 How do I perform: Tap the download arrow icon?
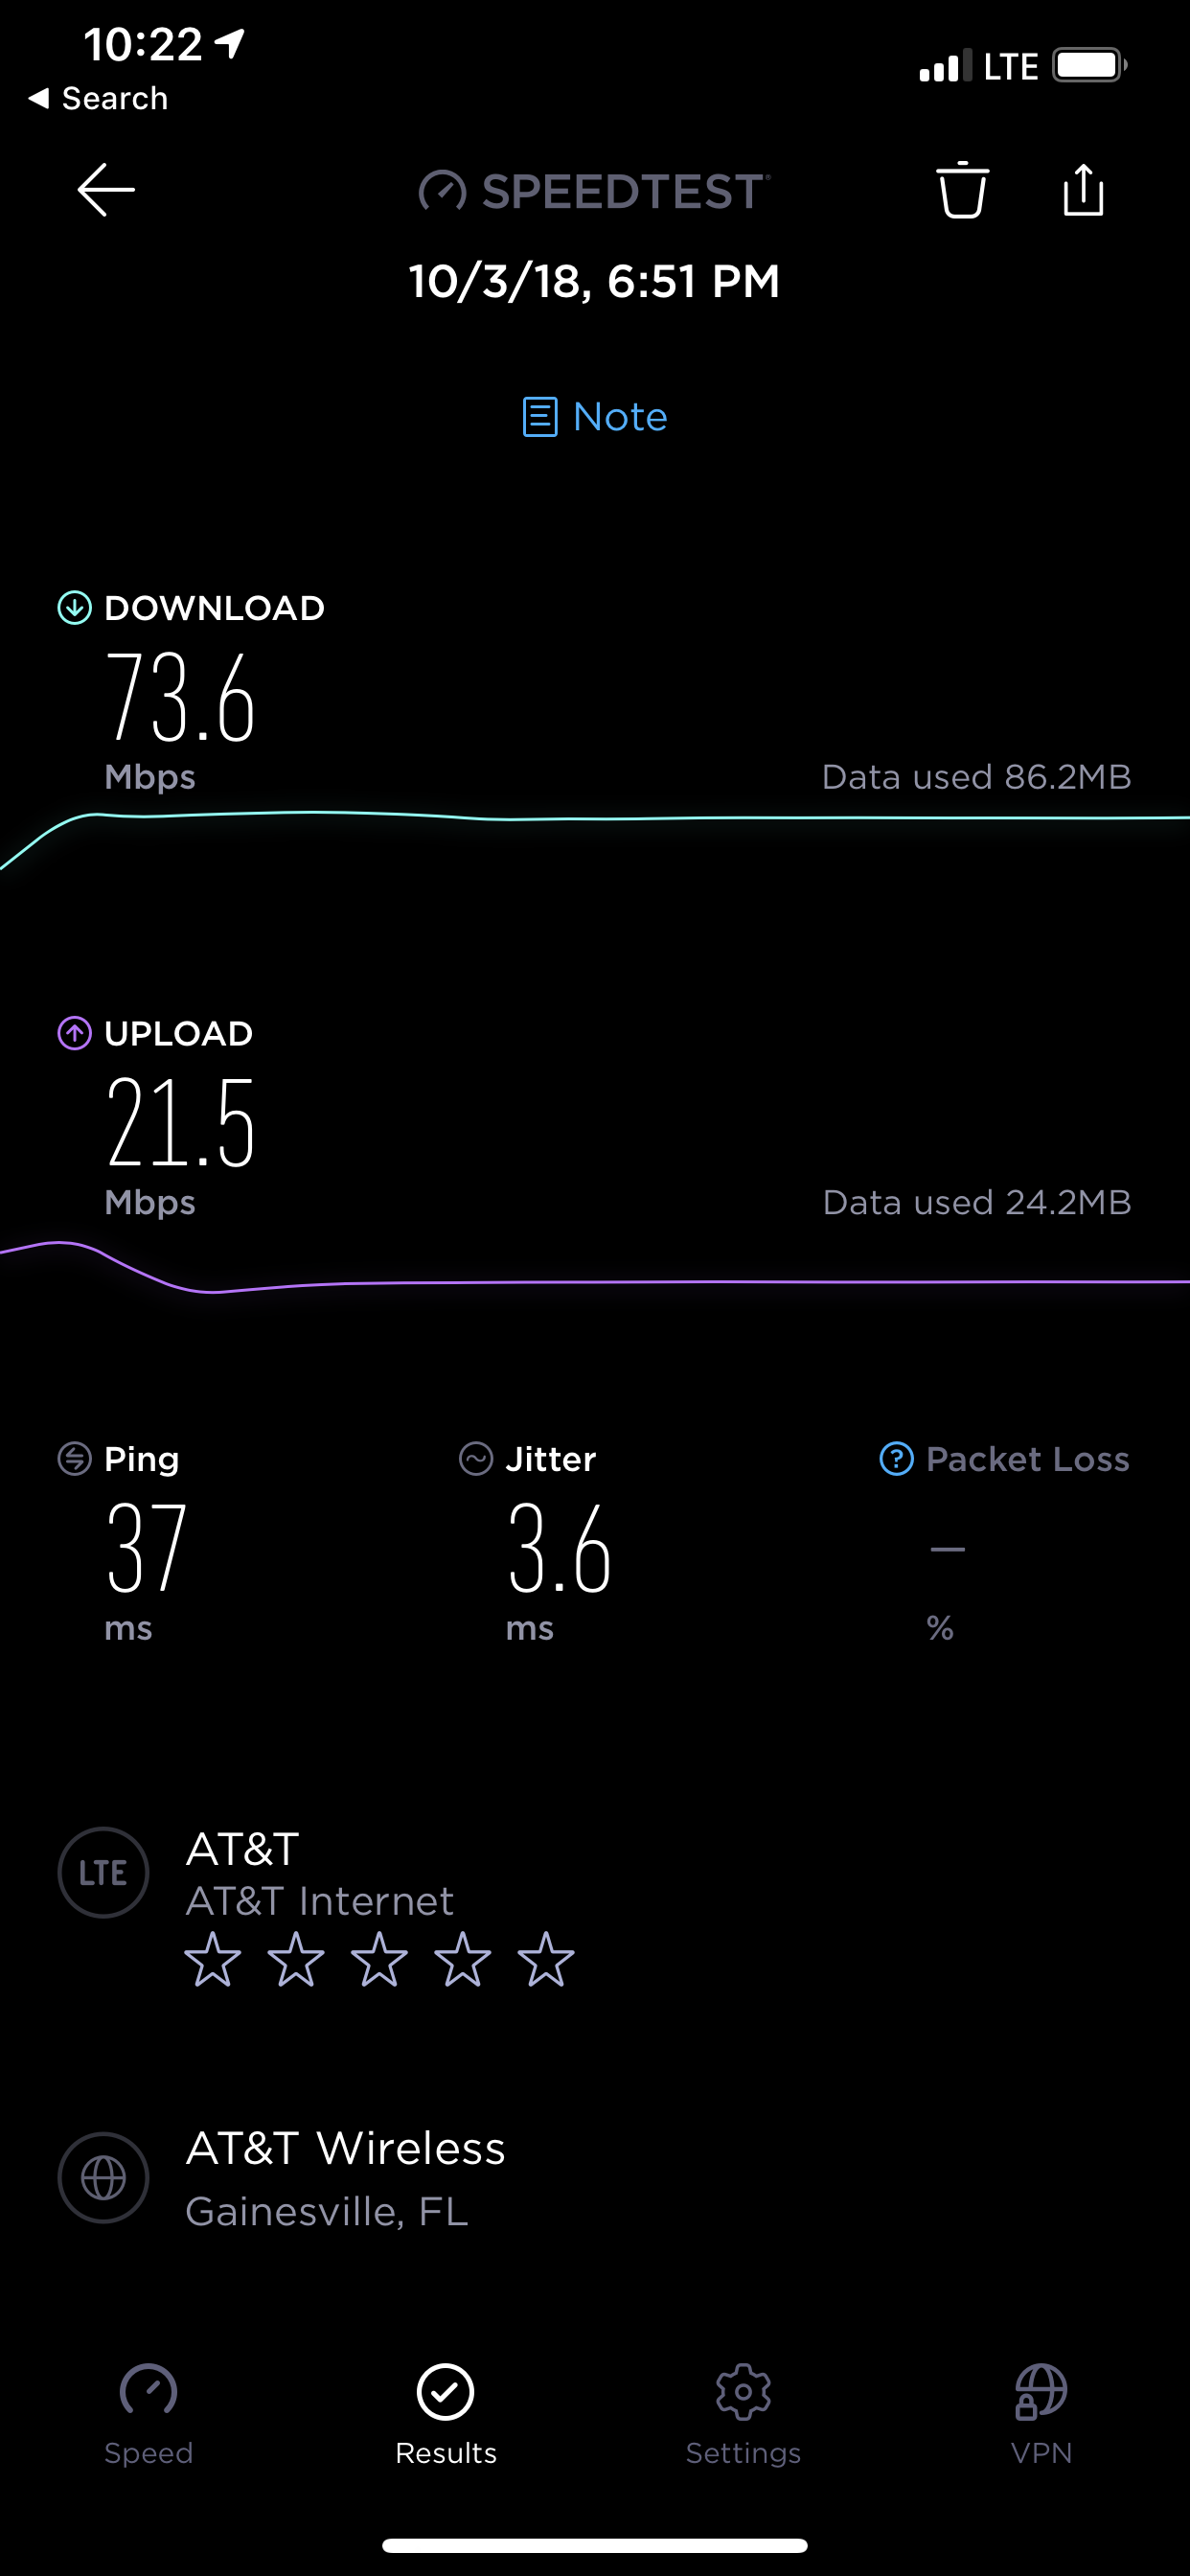pos(75,607)
